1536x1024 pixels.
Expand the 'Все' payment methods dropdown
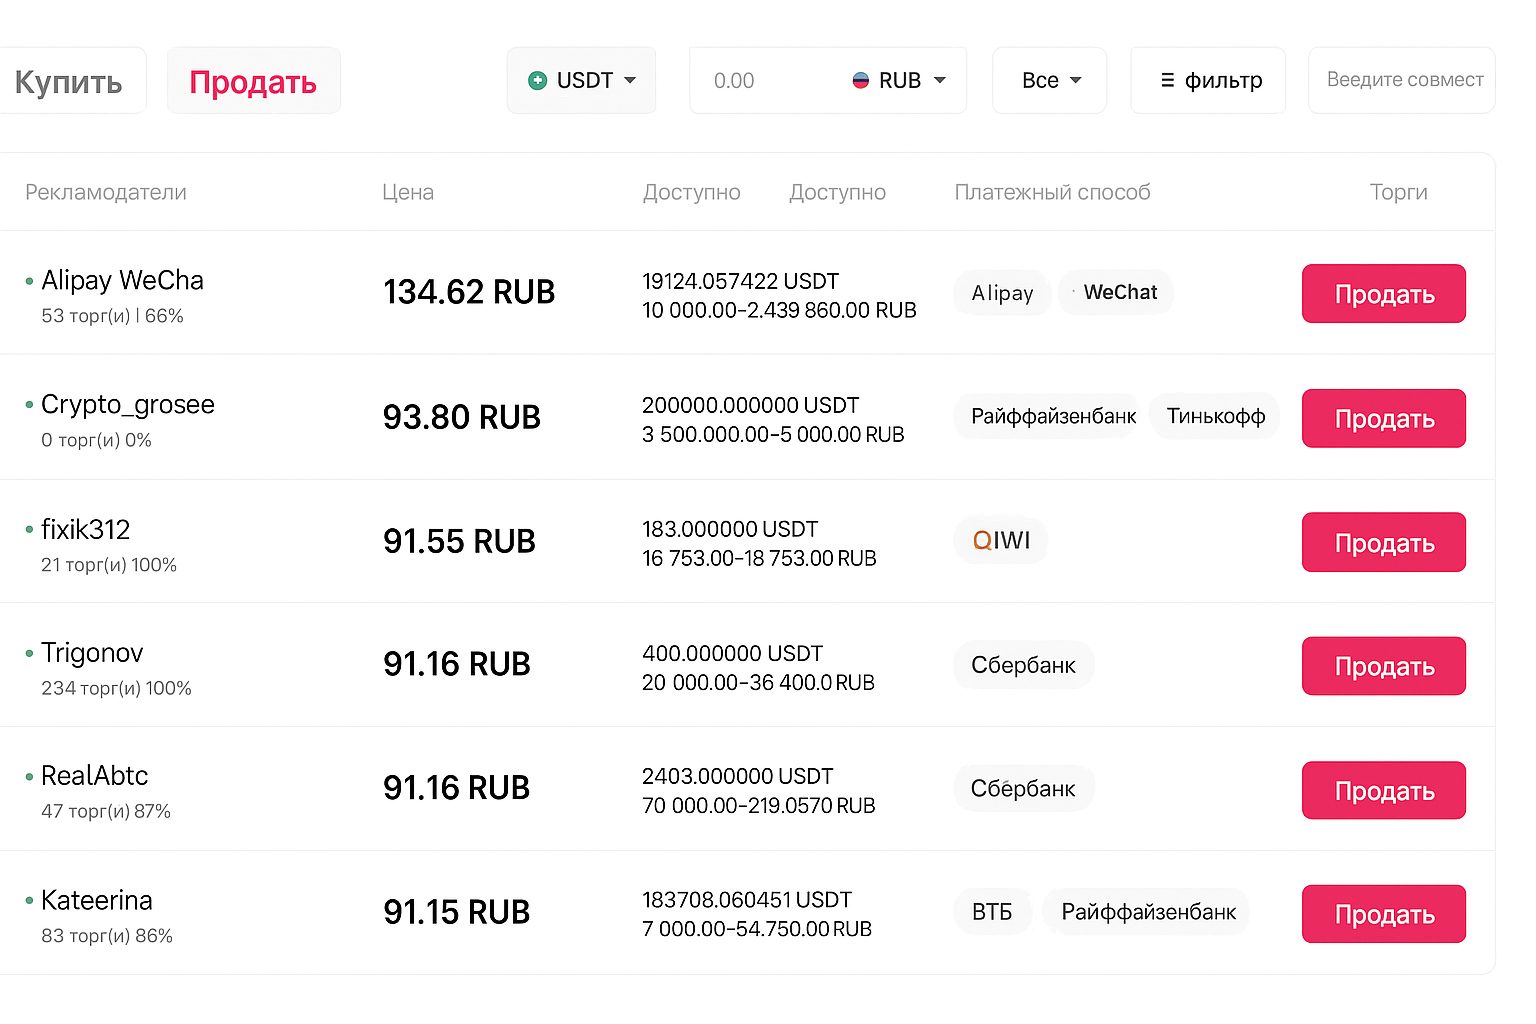1049,80
